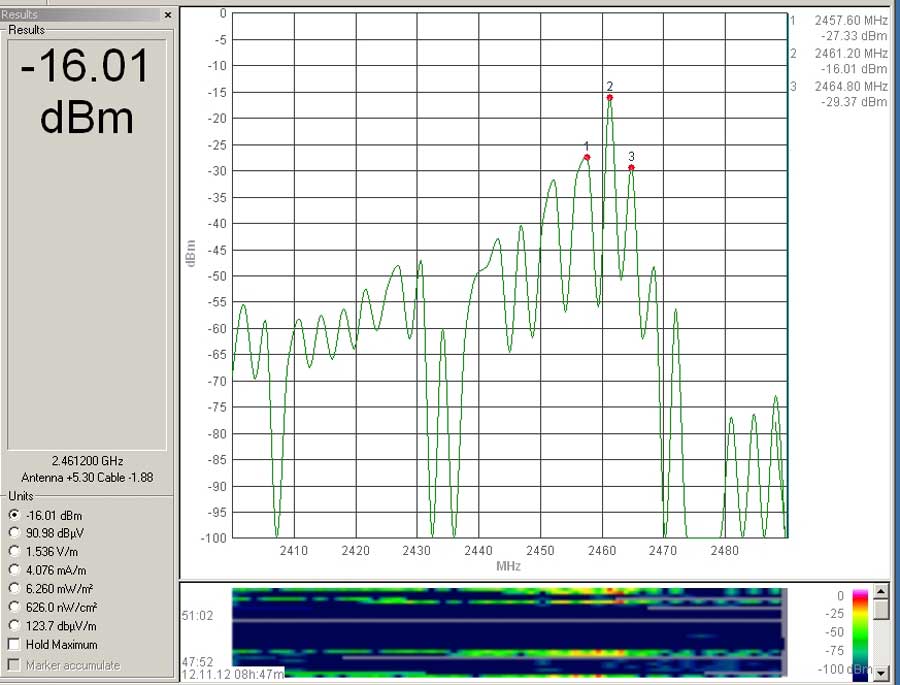The width and height of the screenshot is (900, 685).
Task: Click the 2464.80 MHz marker readout
Action: pos(851,87)
